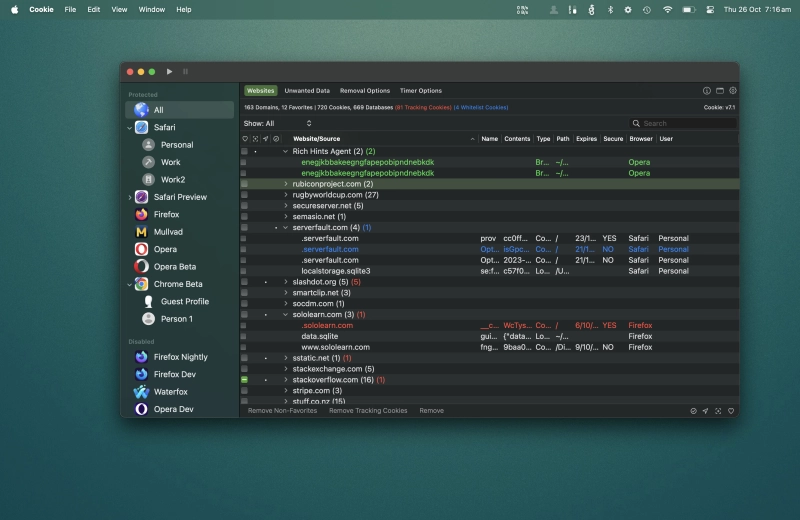Tick the checkbox for slashdot.org row

tap(244, 282)
